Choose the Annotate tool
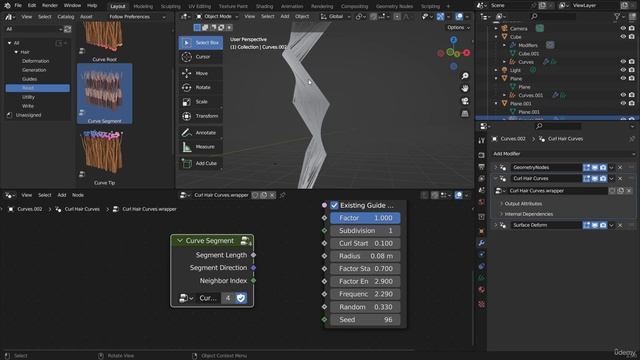The height and width of the screenshot is (360, 640). [201, 133]
